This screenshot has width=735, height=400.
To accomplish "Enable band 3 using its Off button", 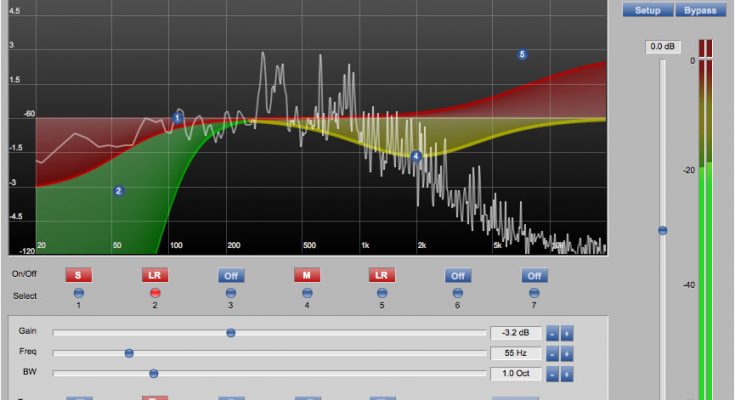I will [x=230, y=274].
